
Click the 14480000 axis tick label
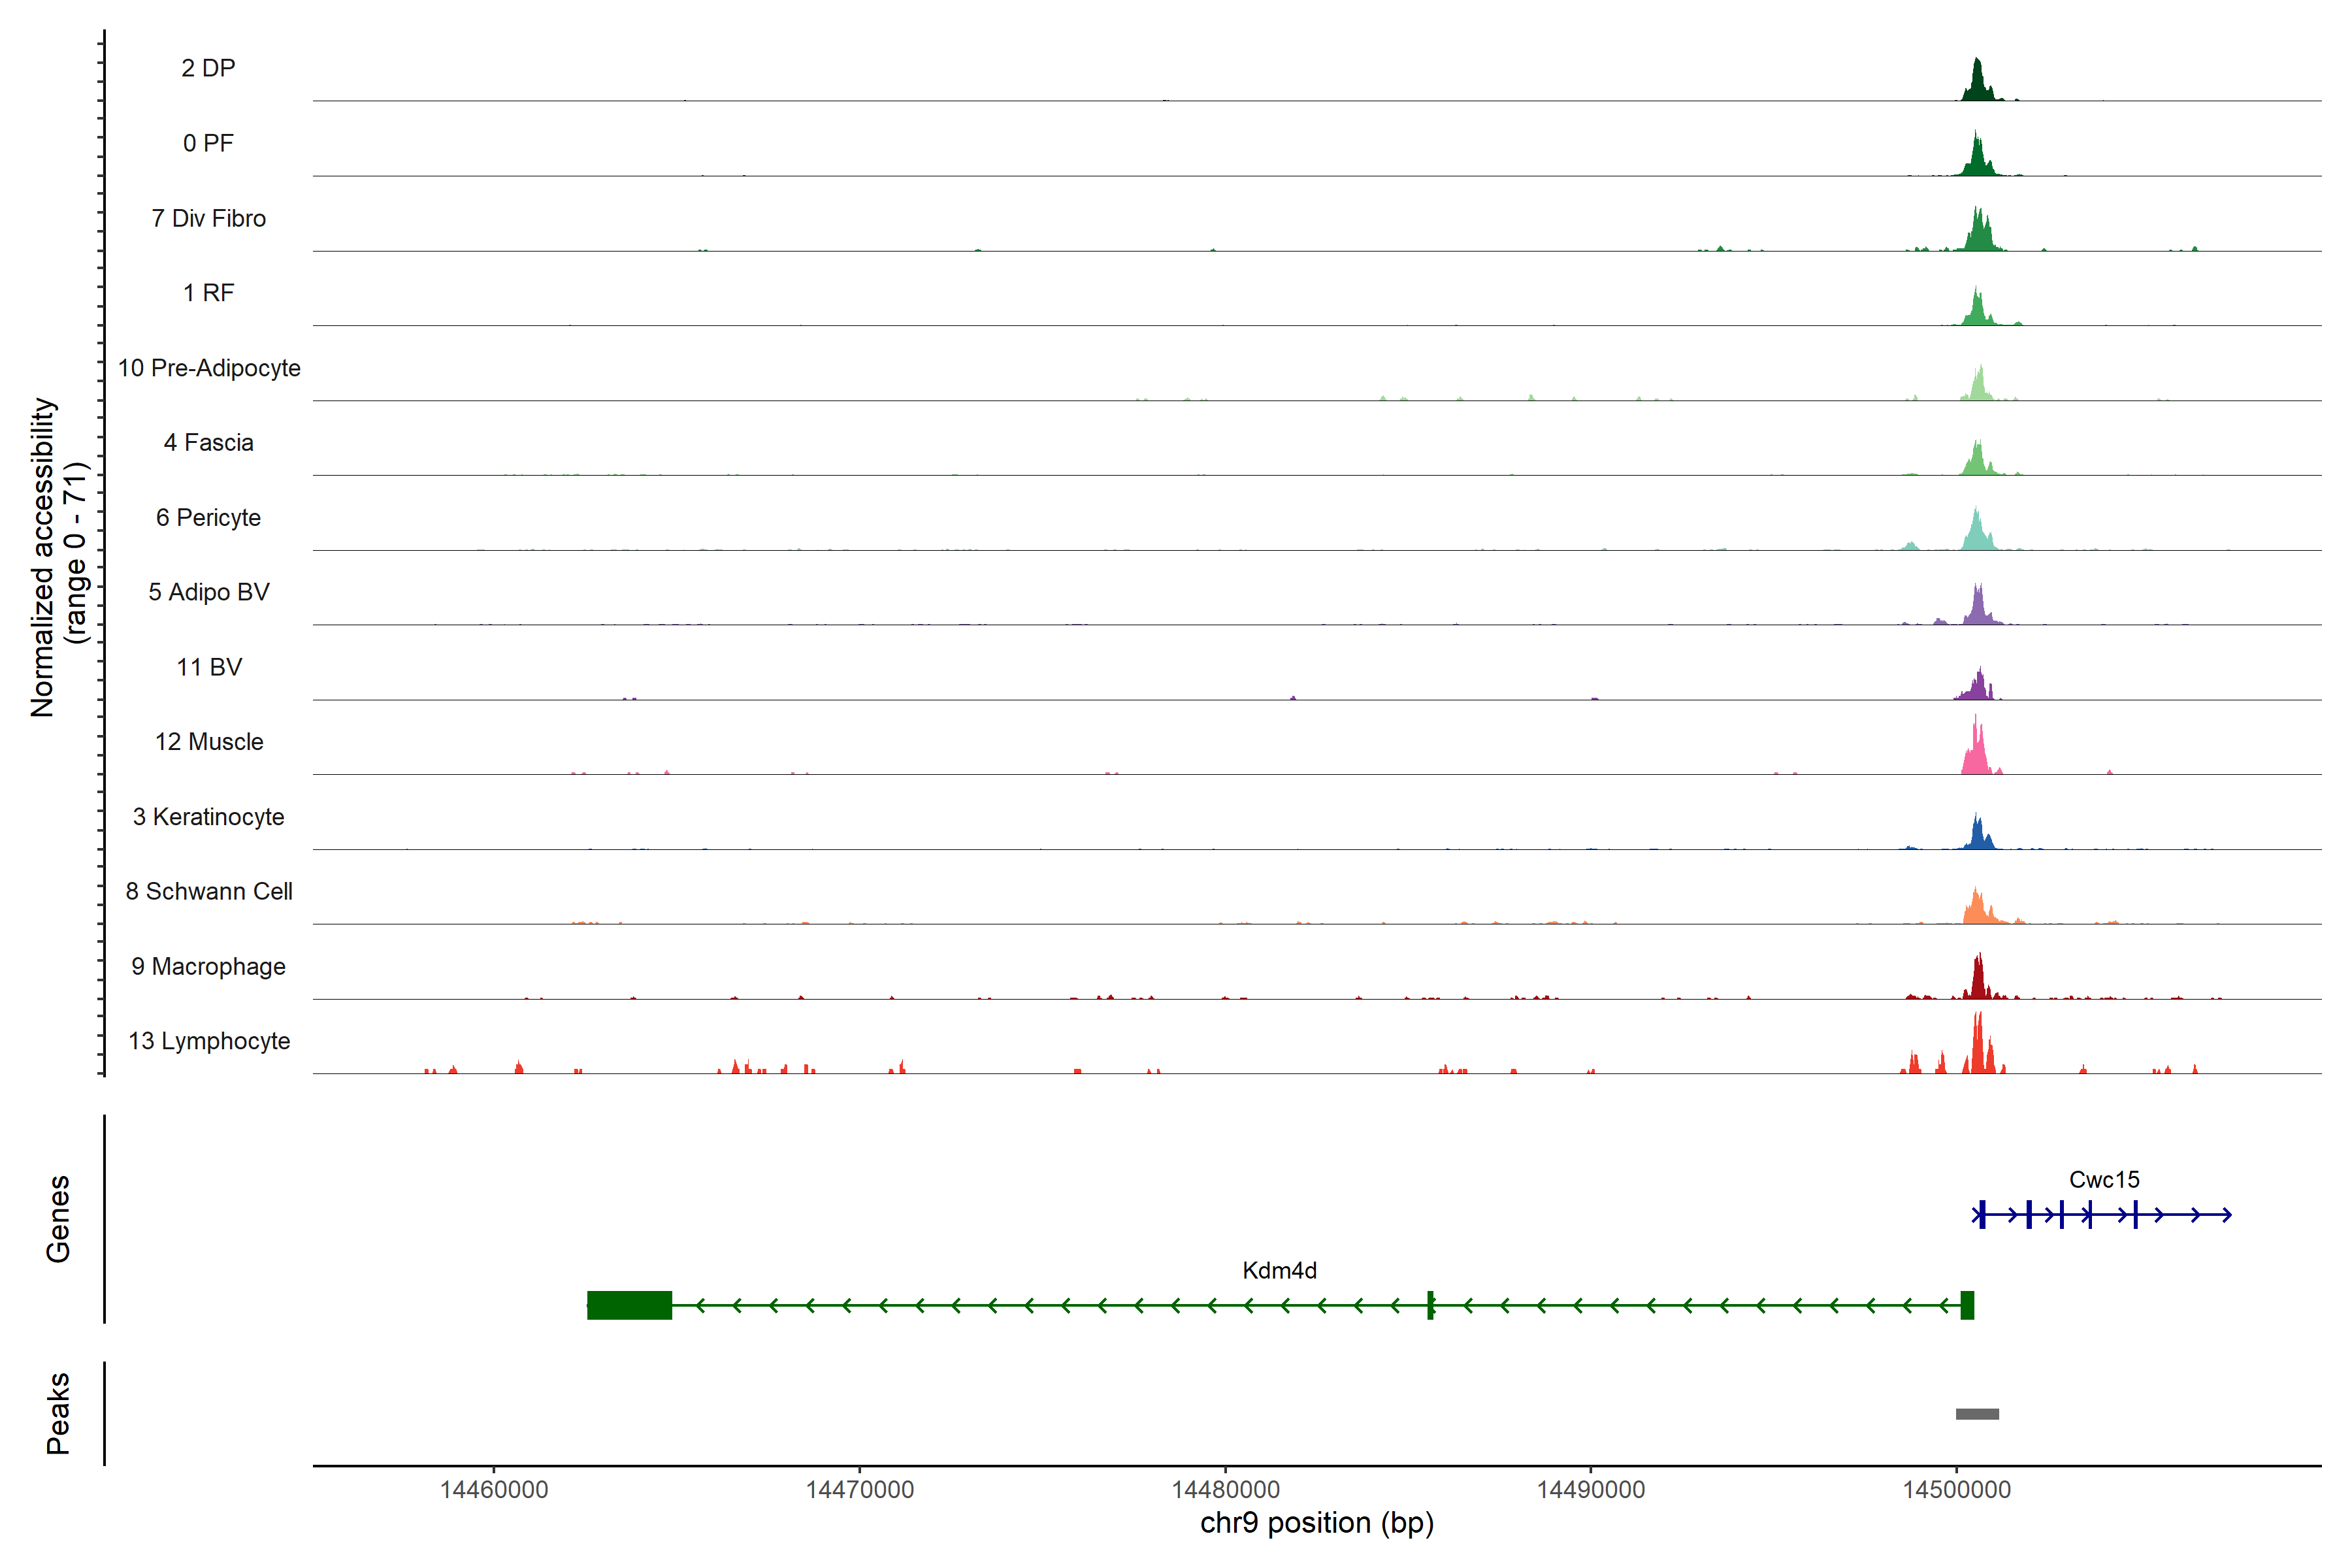pos(1225,1489)
